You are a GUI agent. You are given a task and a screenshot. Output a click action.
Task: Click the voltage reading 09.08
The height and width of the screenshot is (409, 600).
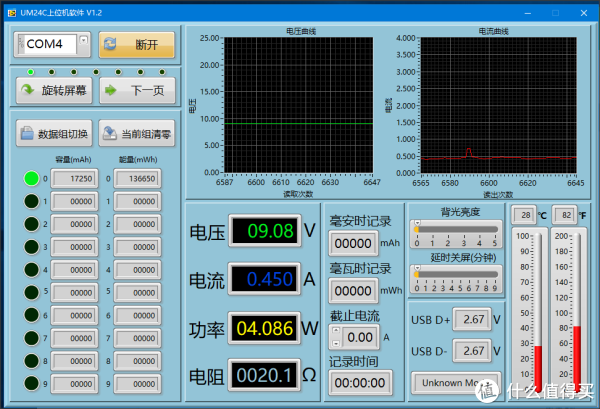point(265,231)
